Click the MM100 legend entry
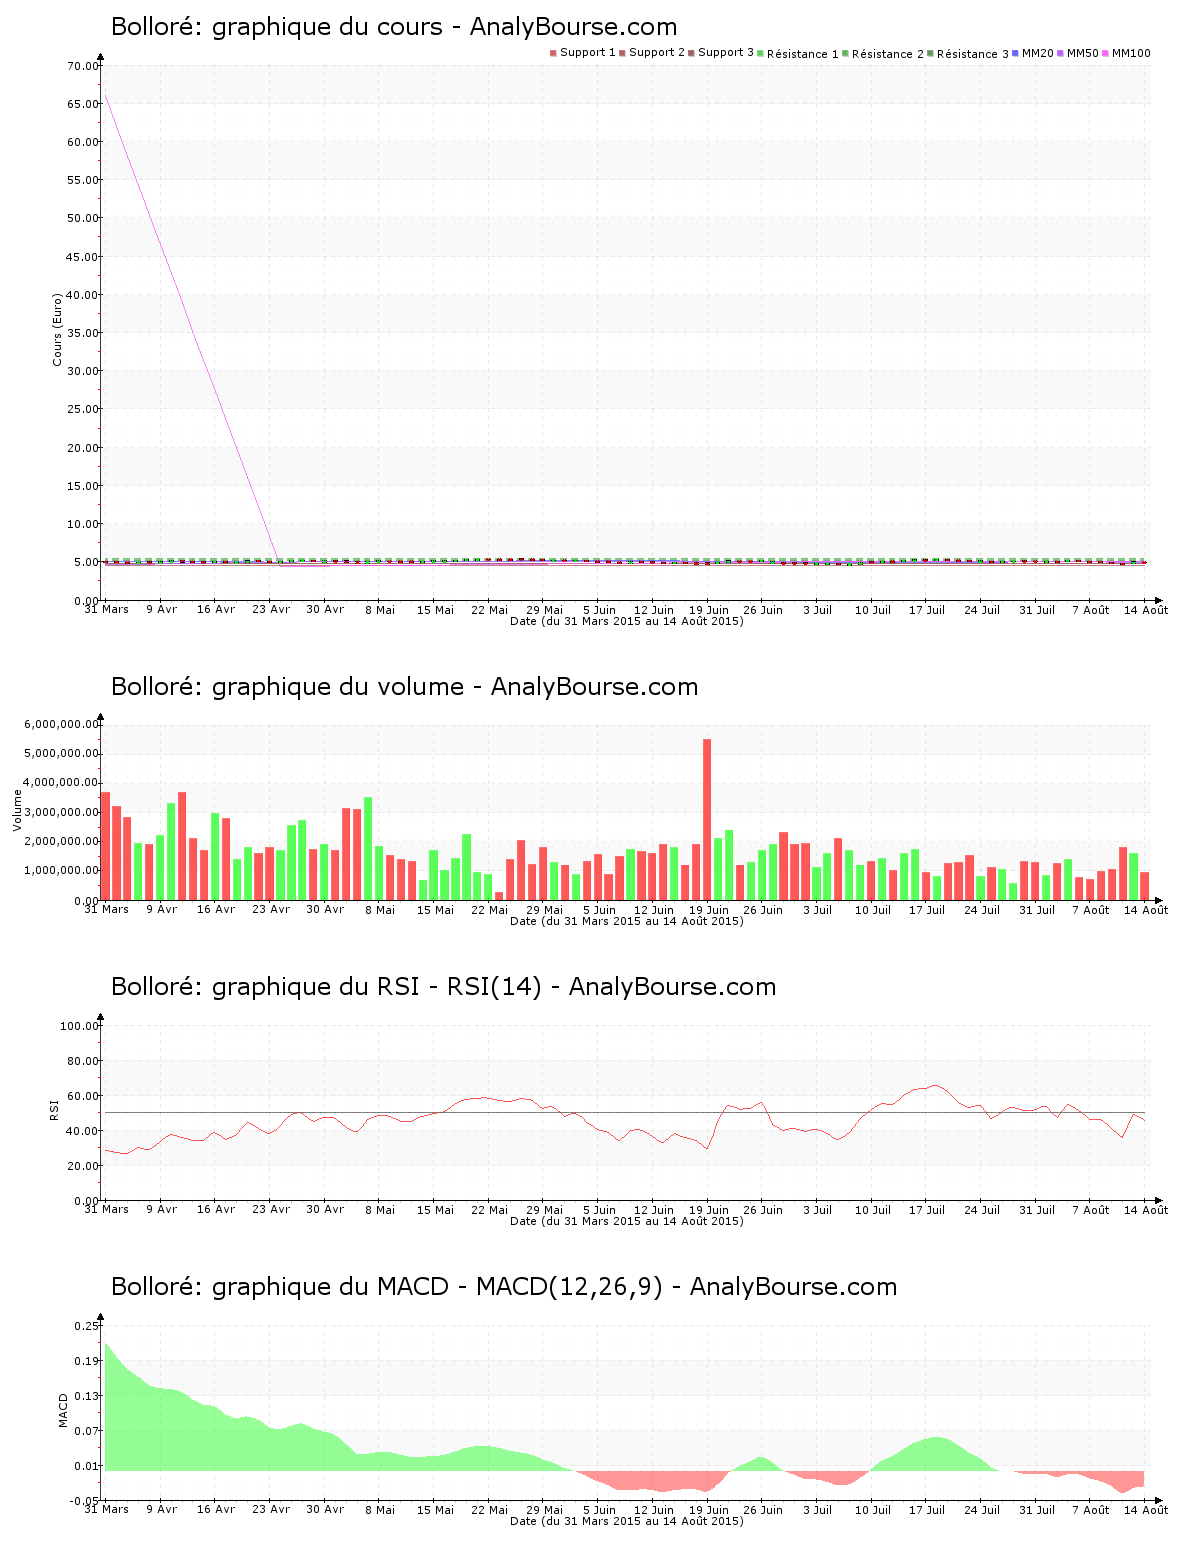The width and height of the screenshot is (1200, 1550). click(1130, 53)
